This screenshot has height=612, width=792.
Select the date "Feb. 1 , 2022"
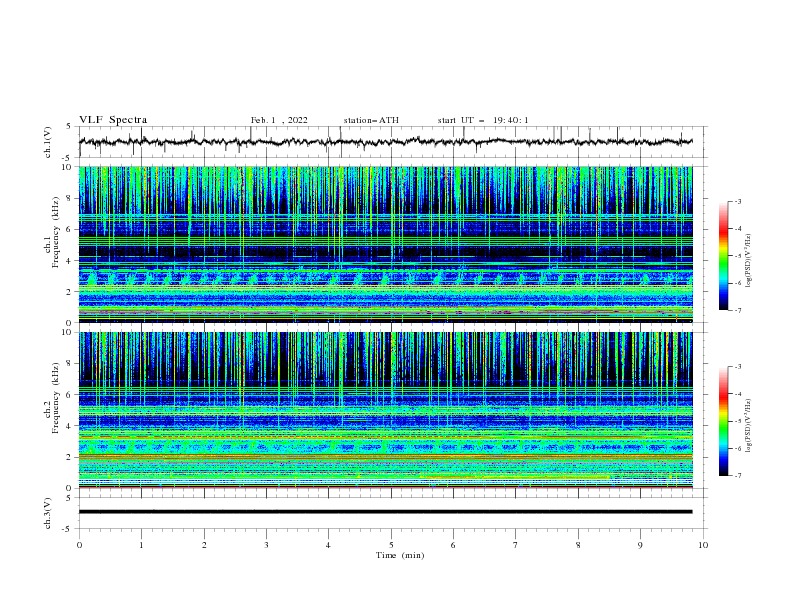coord(279,120)
